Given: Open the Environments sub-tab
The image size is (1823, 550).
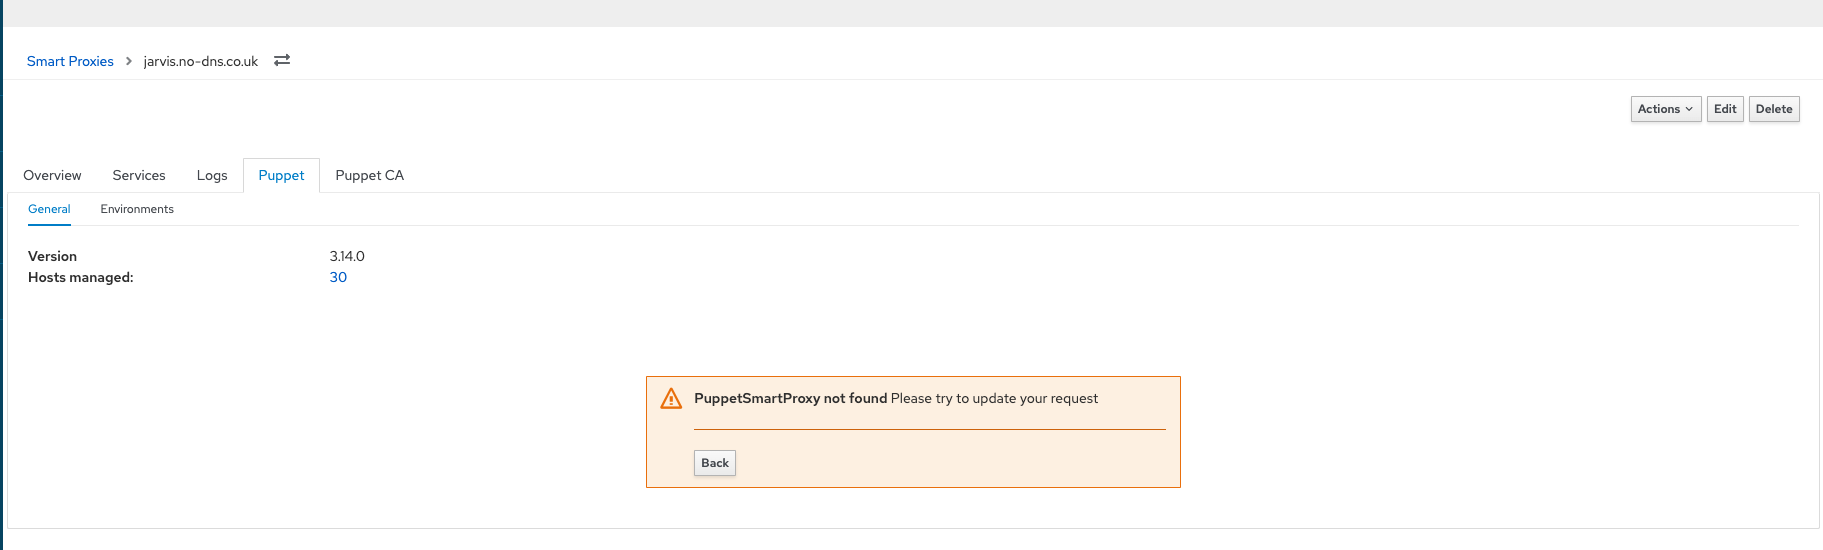Looking at the screenshot, I should point(137,209).
